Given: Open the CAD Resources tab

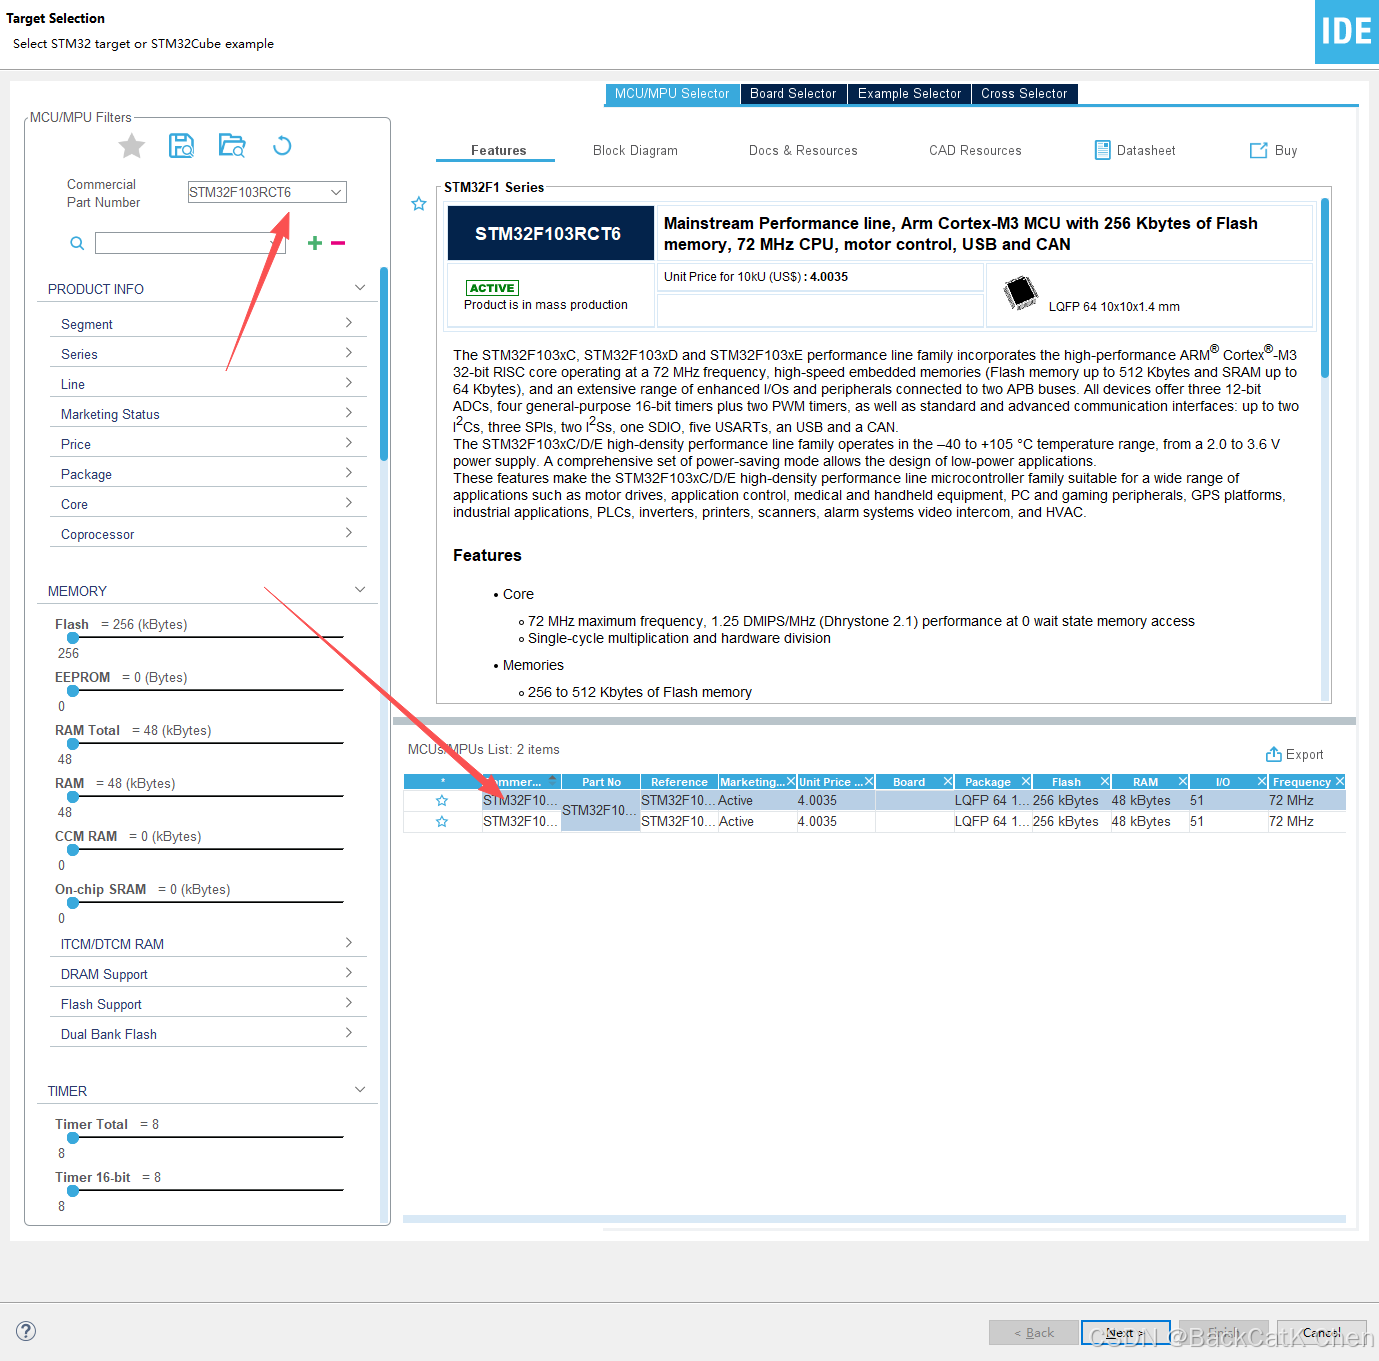Looking at the screenshot, I should click(x=975, y=151).
